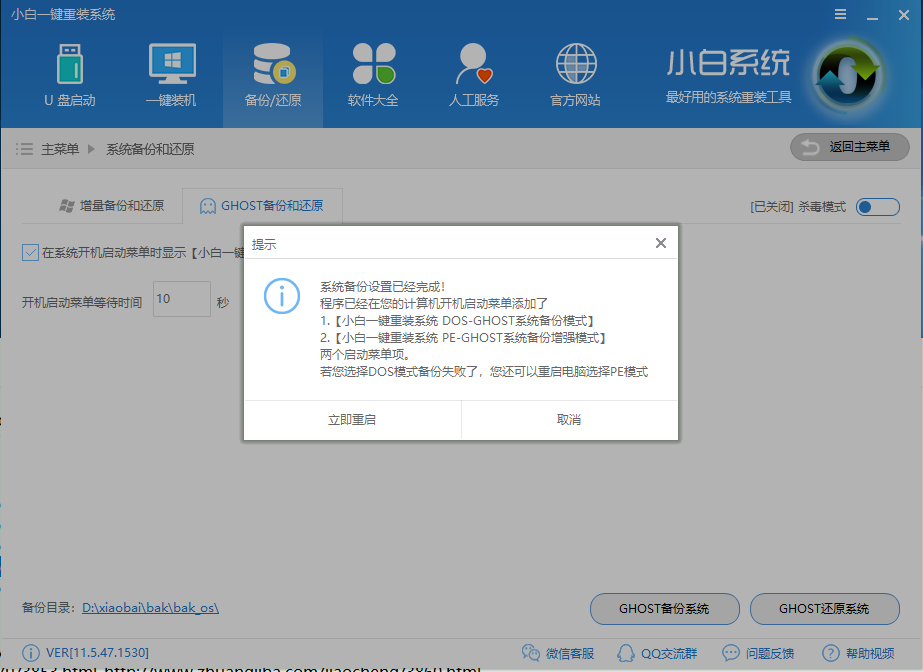Viewport: 923px width, 672px height.
Task: Open 问题反馈 feedback
Action: click(760, 653)
